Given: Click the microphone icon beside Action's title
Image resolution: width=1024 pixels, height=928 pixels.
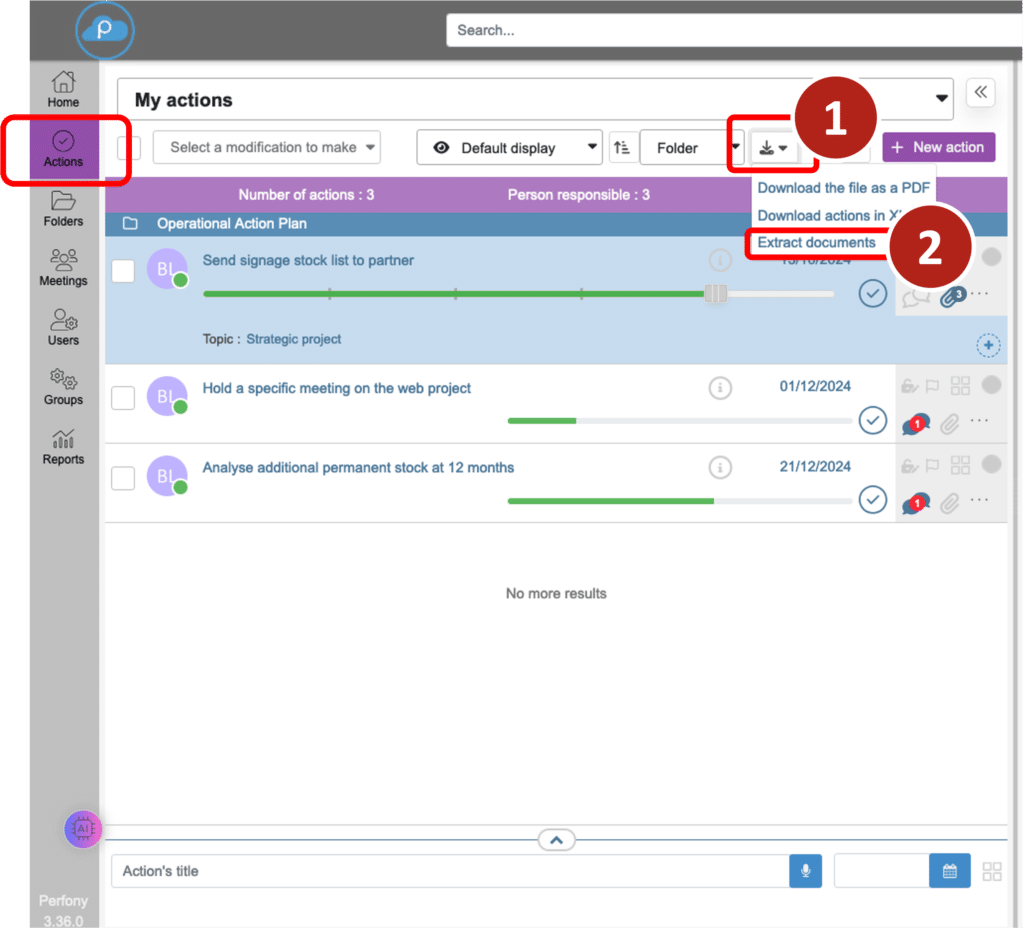Looking at the screenshot, I should (x=805, y=871).
